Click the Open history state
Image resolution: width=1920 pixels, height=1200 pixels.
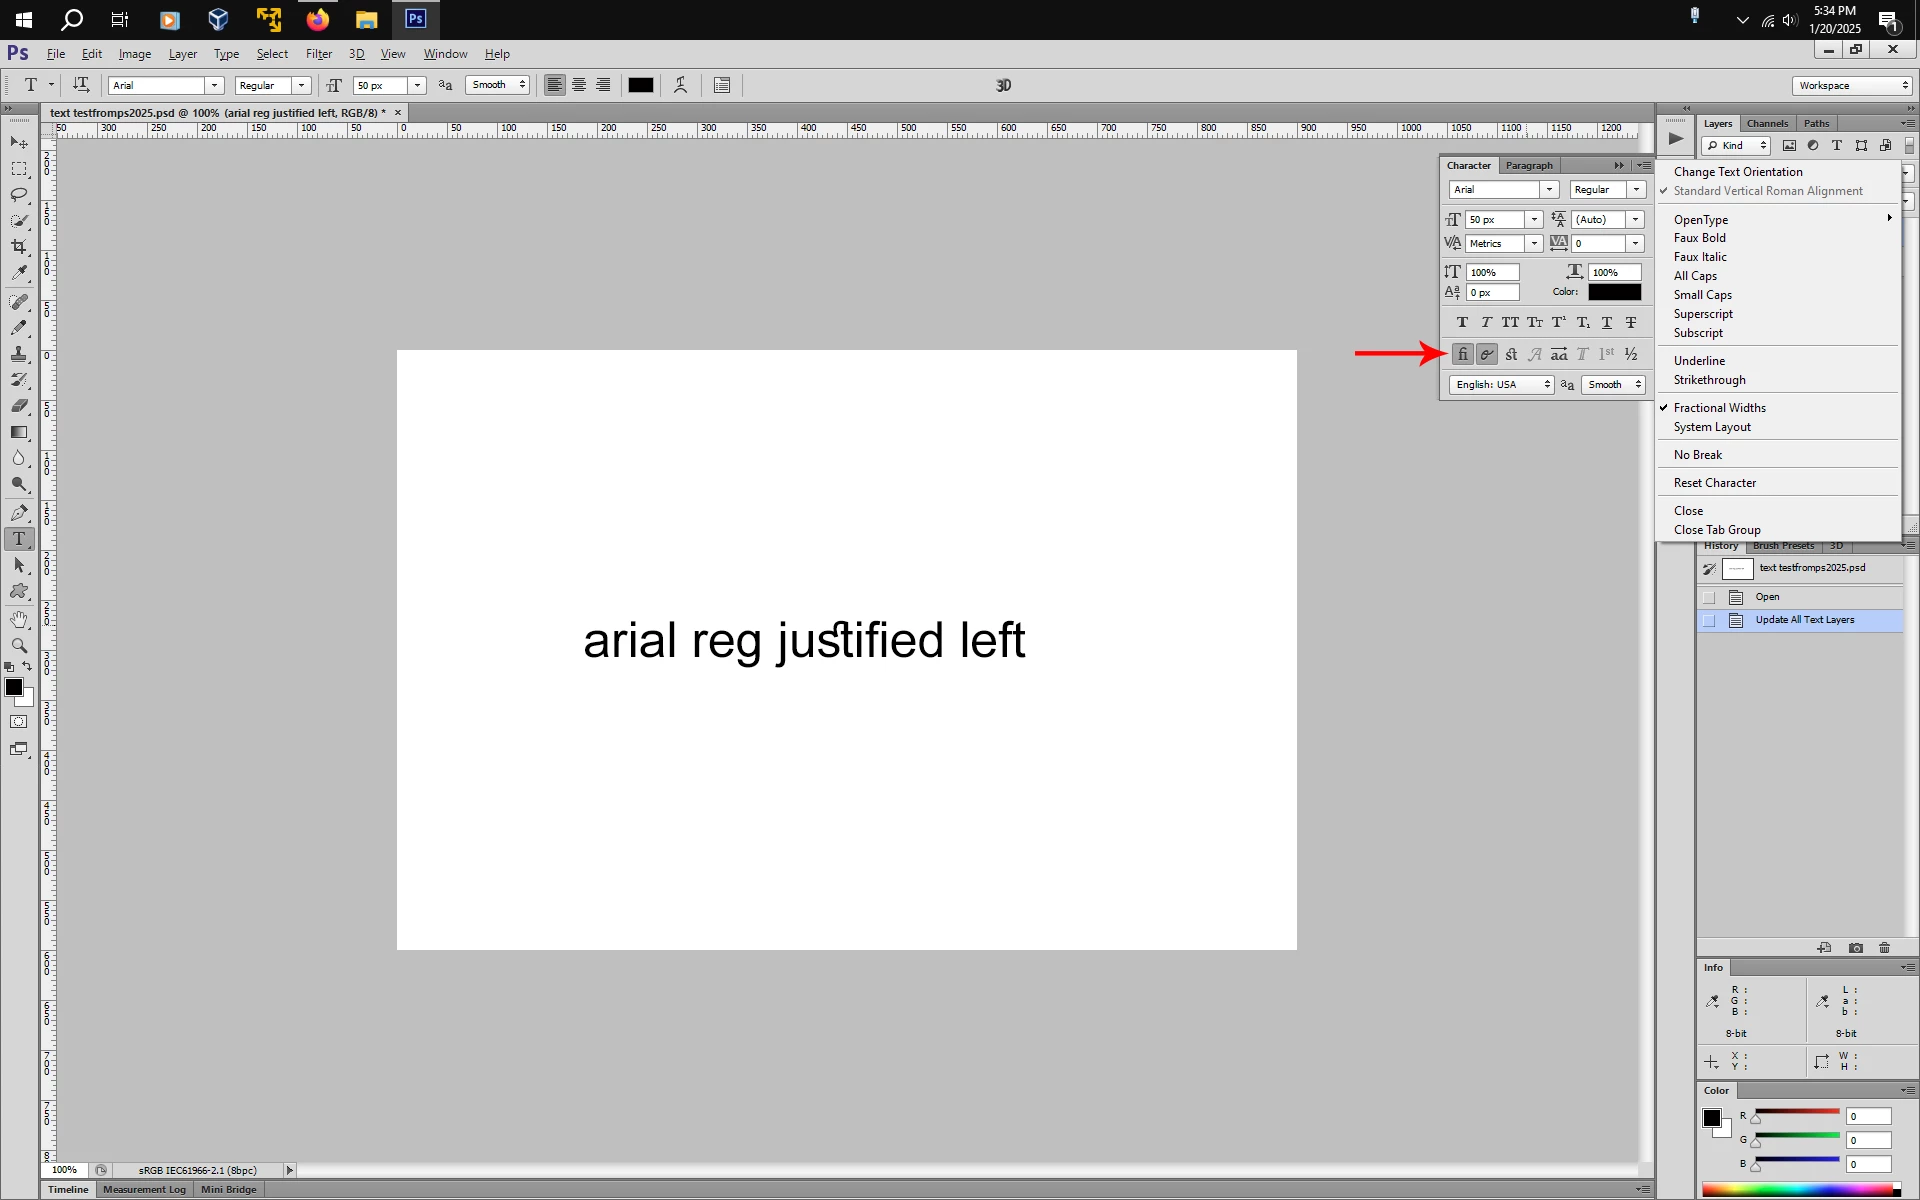1767,597
